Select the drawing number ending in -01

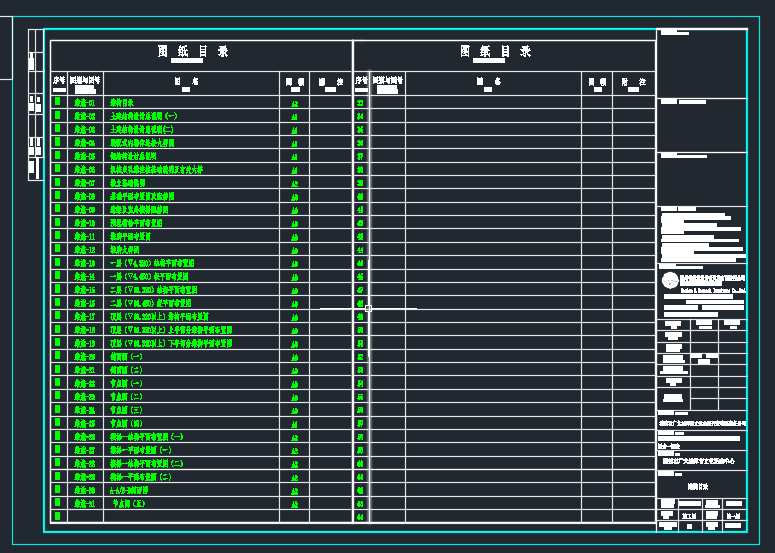tap(84, 103)
